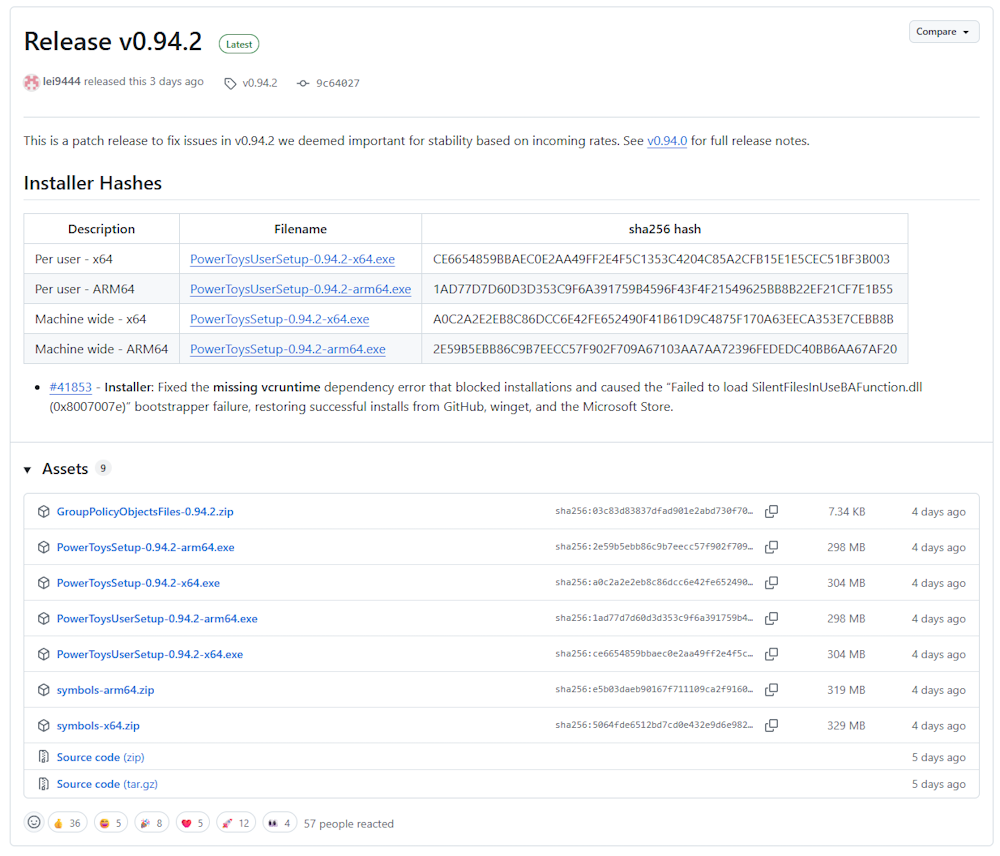Collapse the Assets section

(x=27, y=469)
